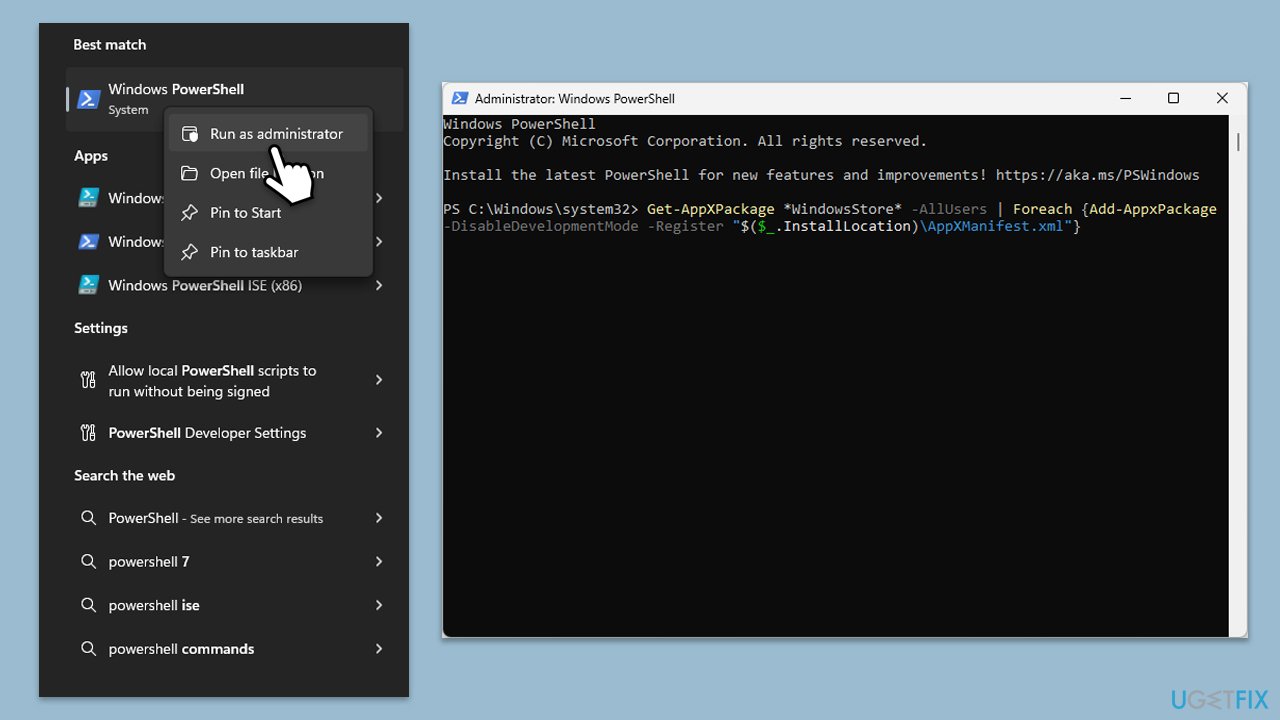Open 'Allow local PowerShell scripts to run without being signed'
1280x720 pixels.
tap(235, 380)
